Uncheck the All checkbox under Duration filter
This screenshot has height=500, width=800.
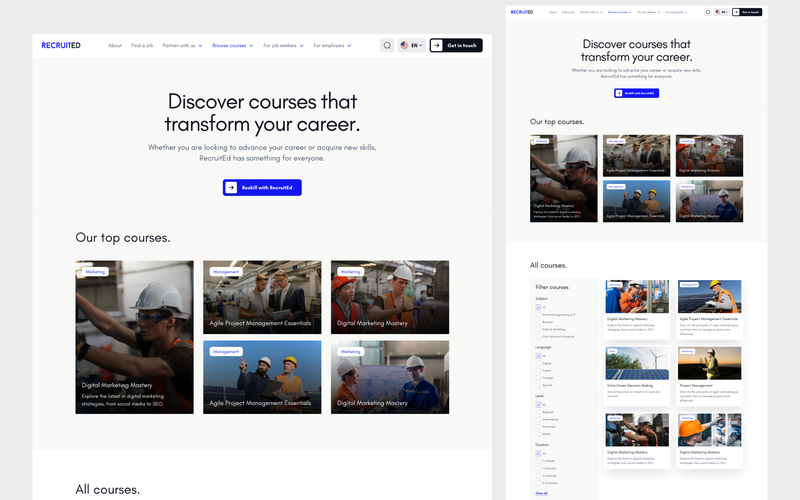pyautogui.click(x=538, y=453)
